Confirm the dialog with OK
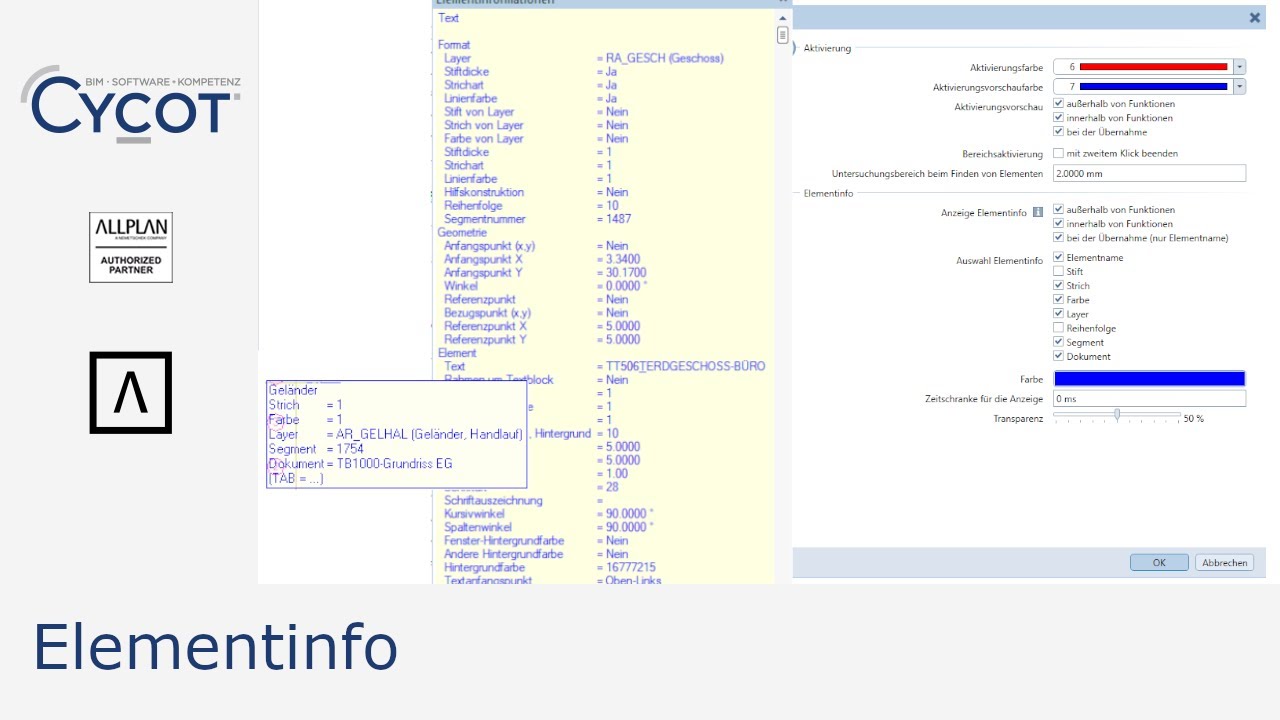 (x=1159, y=562)
